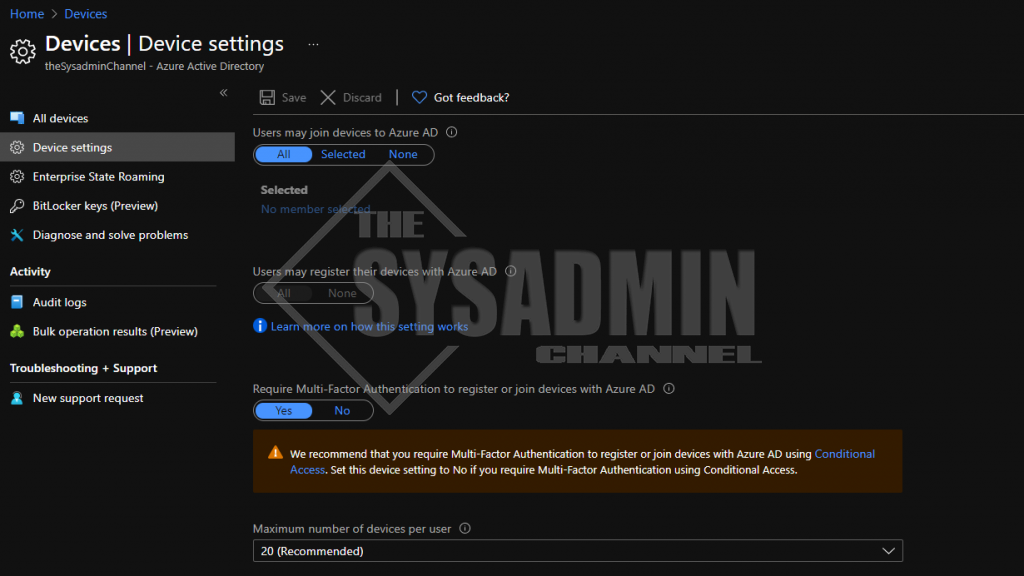Image resolution: width=1024 pixels, height=576 pixels.
Task: Click the orange warning triangle icon
Action: click(x=276, y=453)
